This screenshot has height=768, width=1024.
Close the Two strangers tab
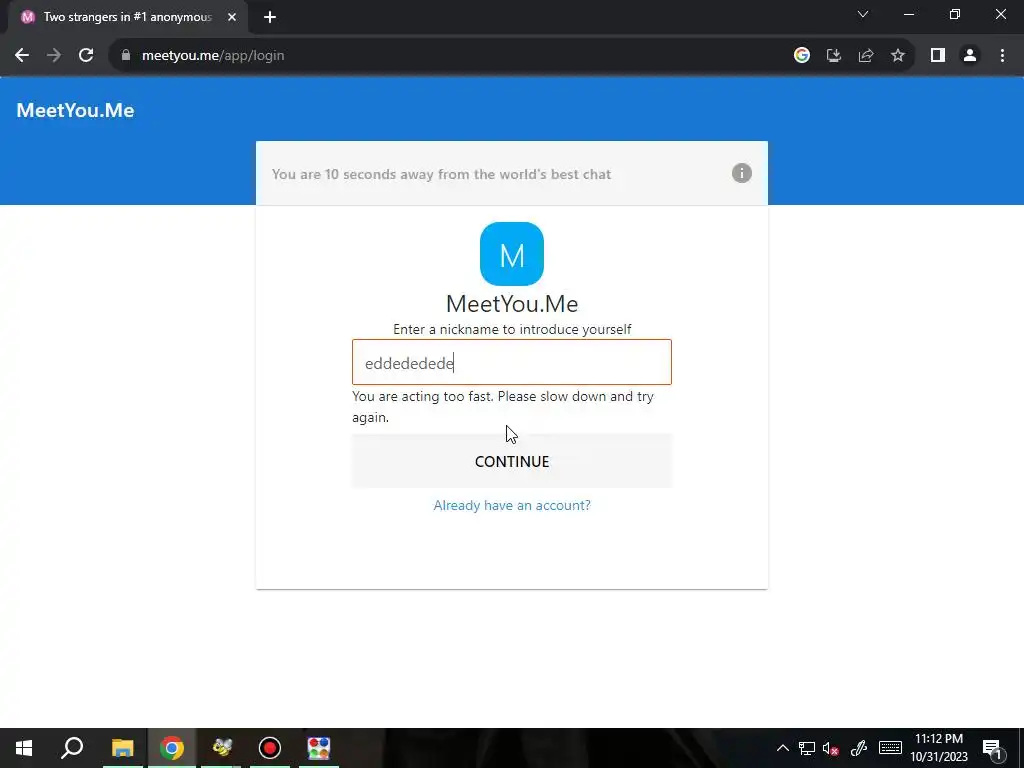tap(232, 17)
